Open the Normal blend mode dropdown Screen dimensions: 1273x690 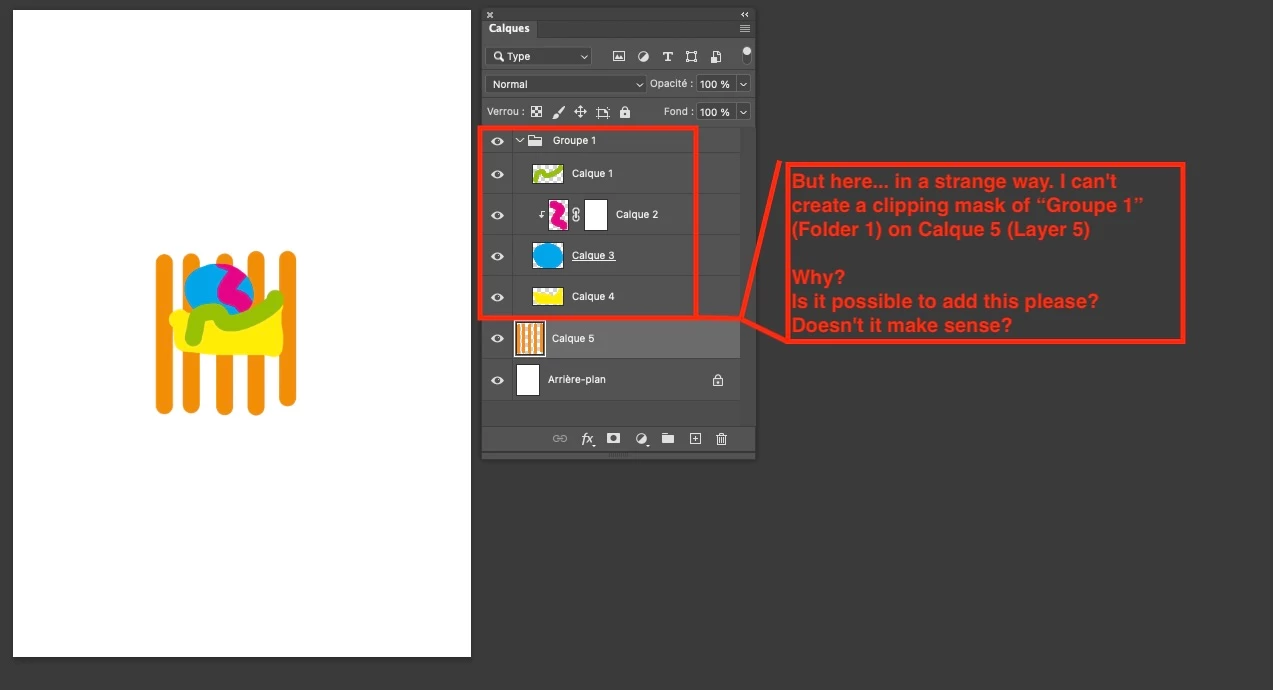tap(567, 84)
